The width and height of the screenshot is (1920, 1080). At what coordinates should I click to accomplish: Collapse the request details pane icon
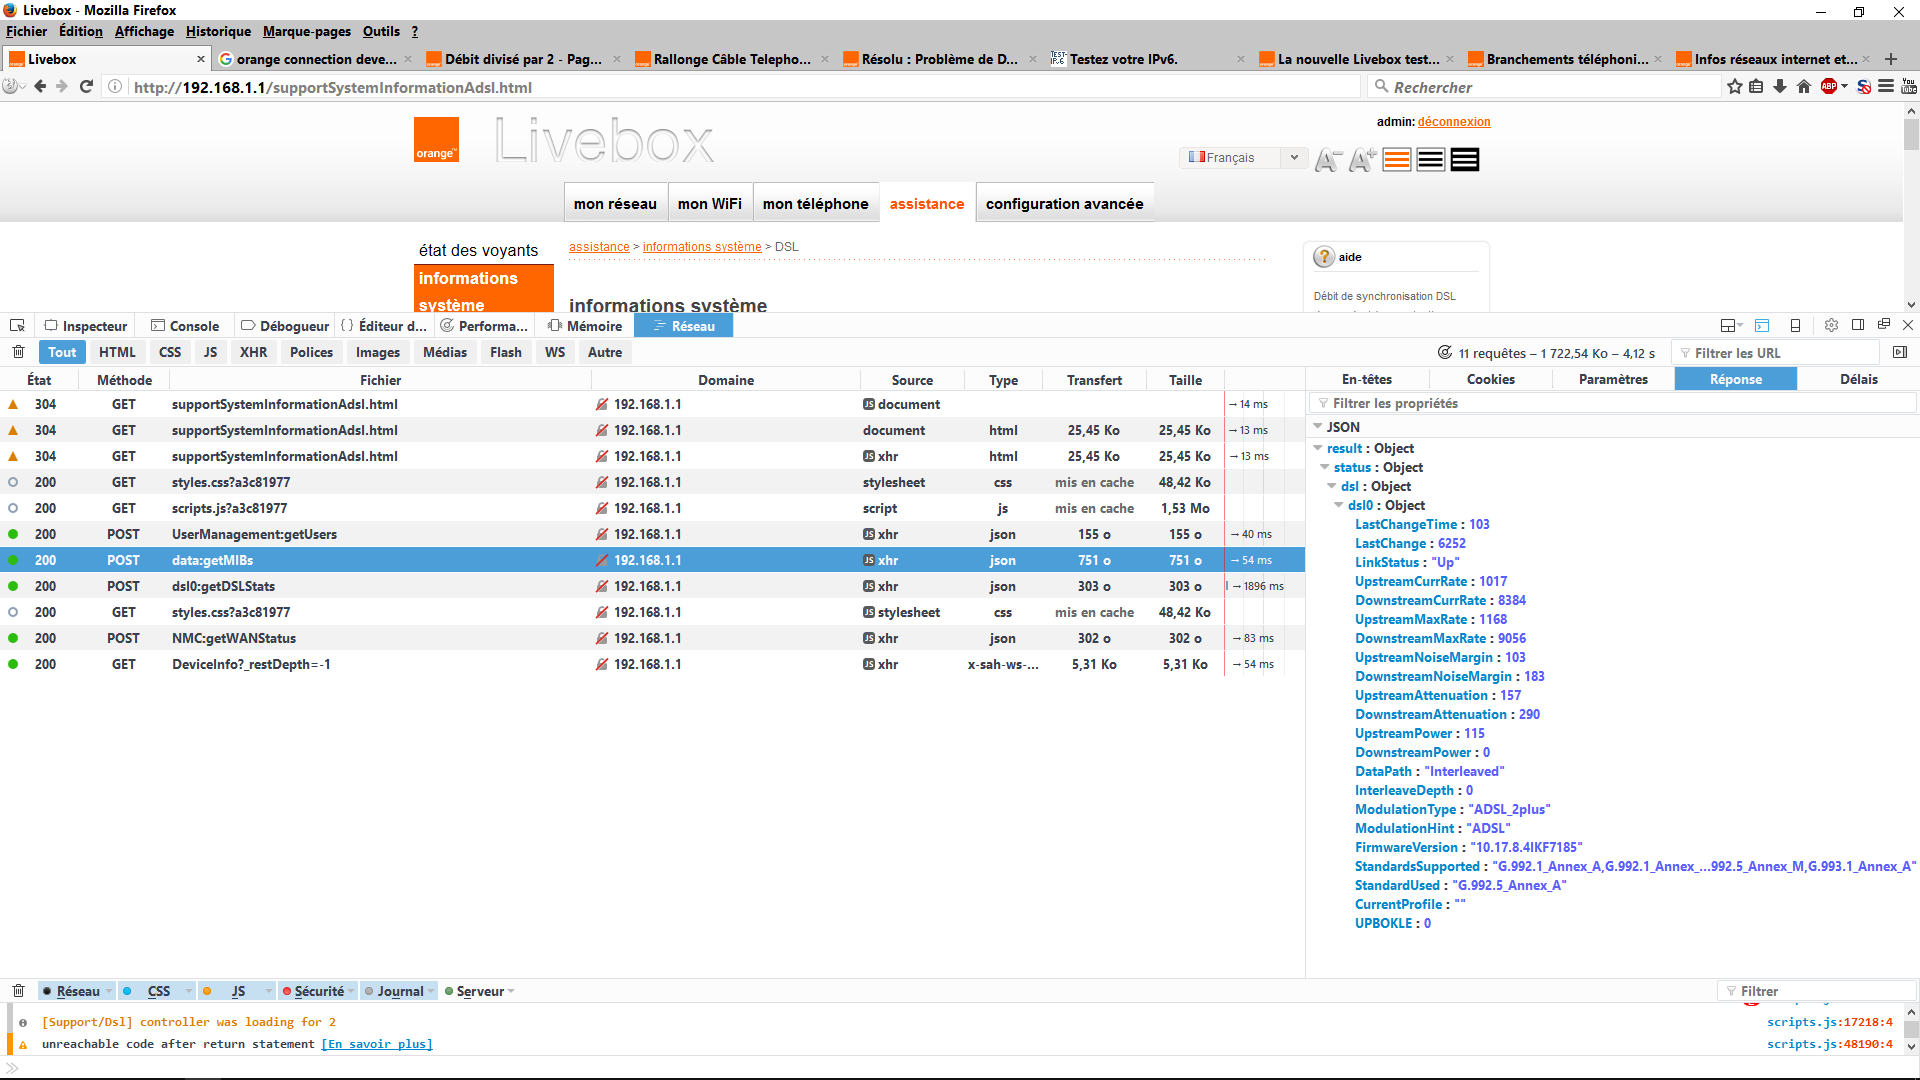point(1900,352)
